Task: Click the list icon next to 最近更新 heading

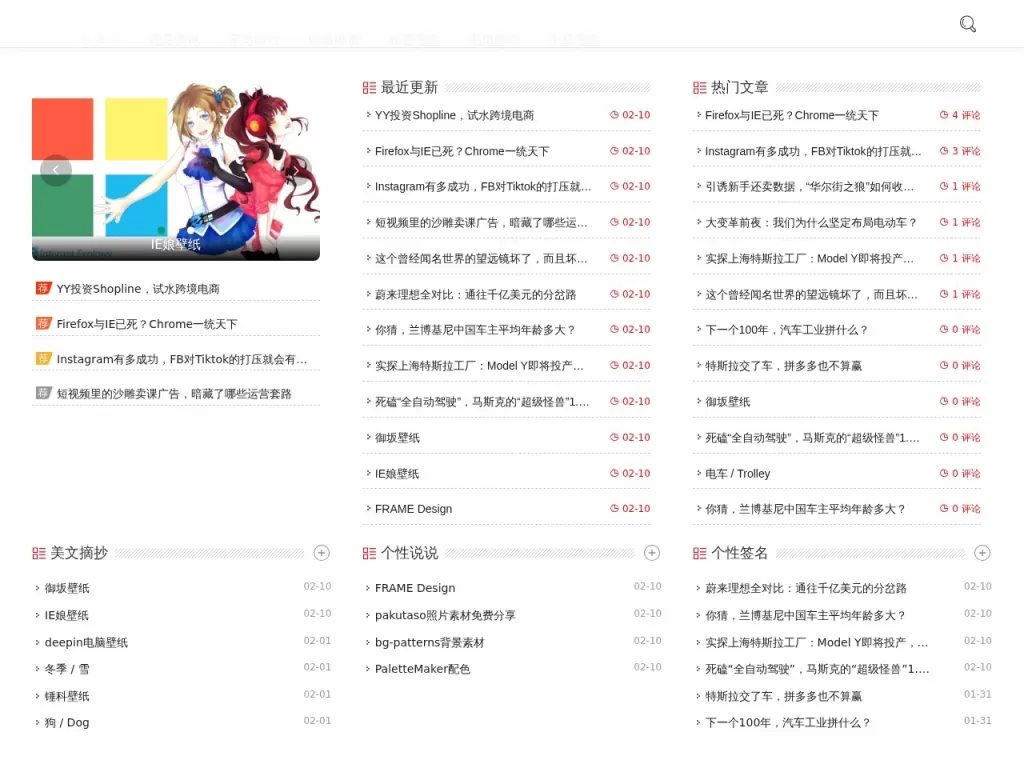Action: click(370, 88)
